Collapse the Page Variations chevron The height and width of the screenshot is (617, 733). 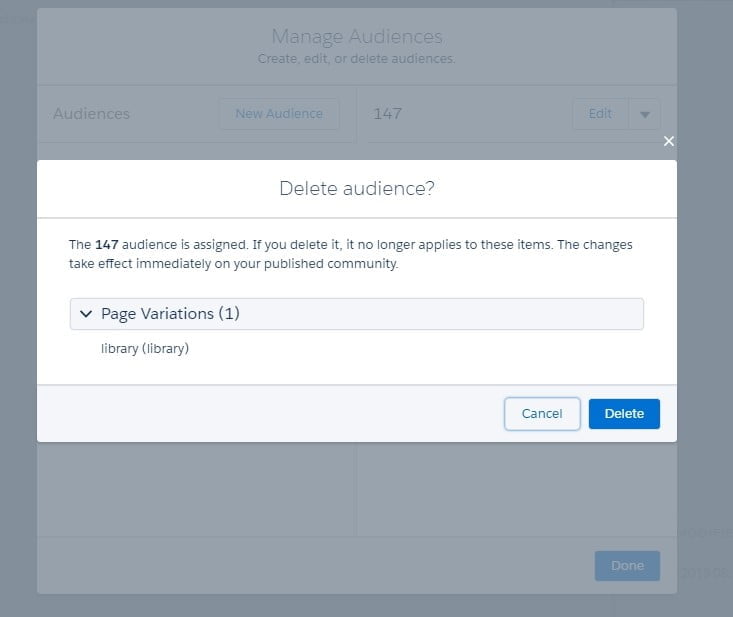(85, 314)
